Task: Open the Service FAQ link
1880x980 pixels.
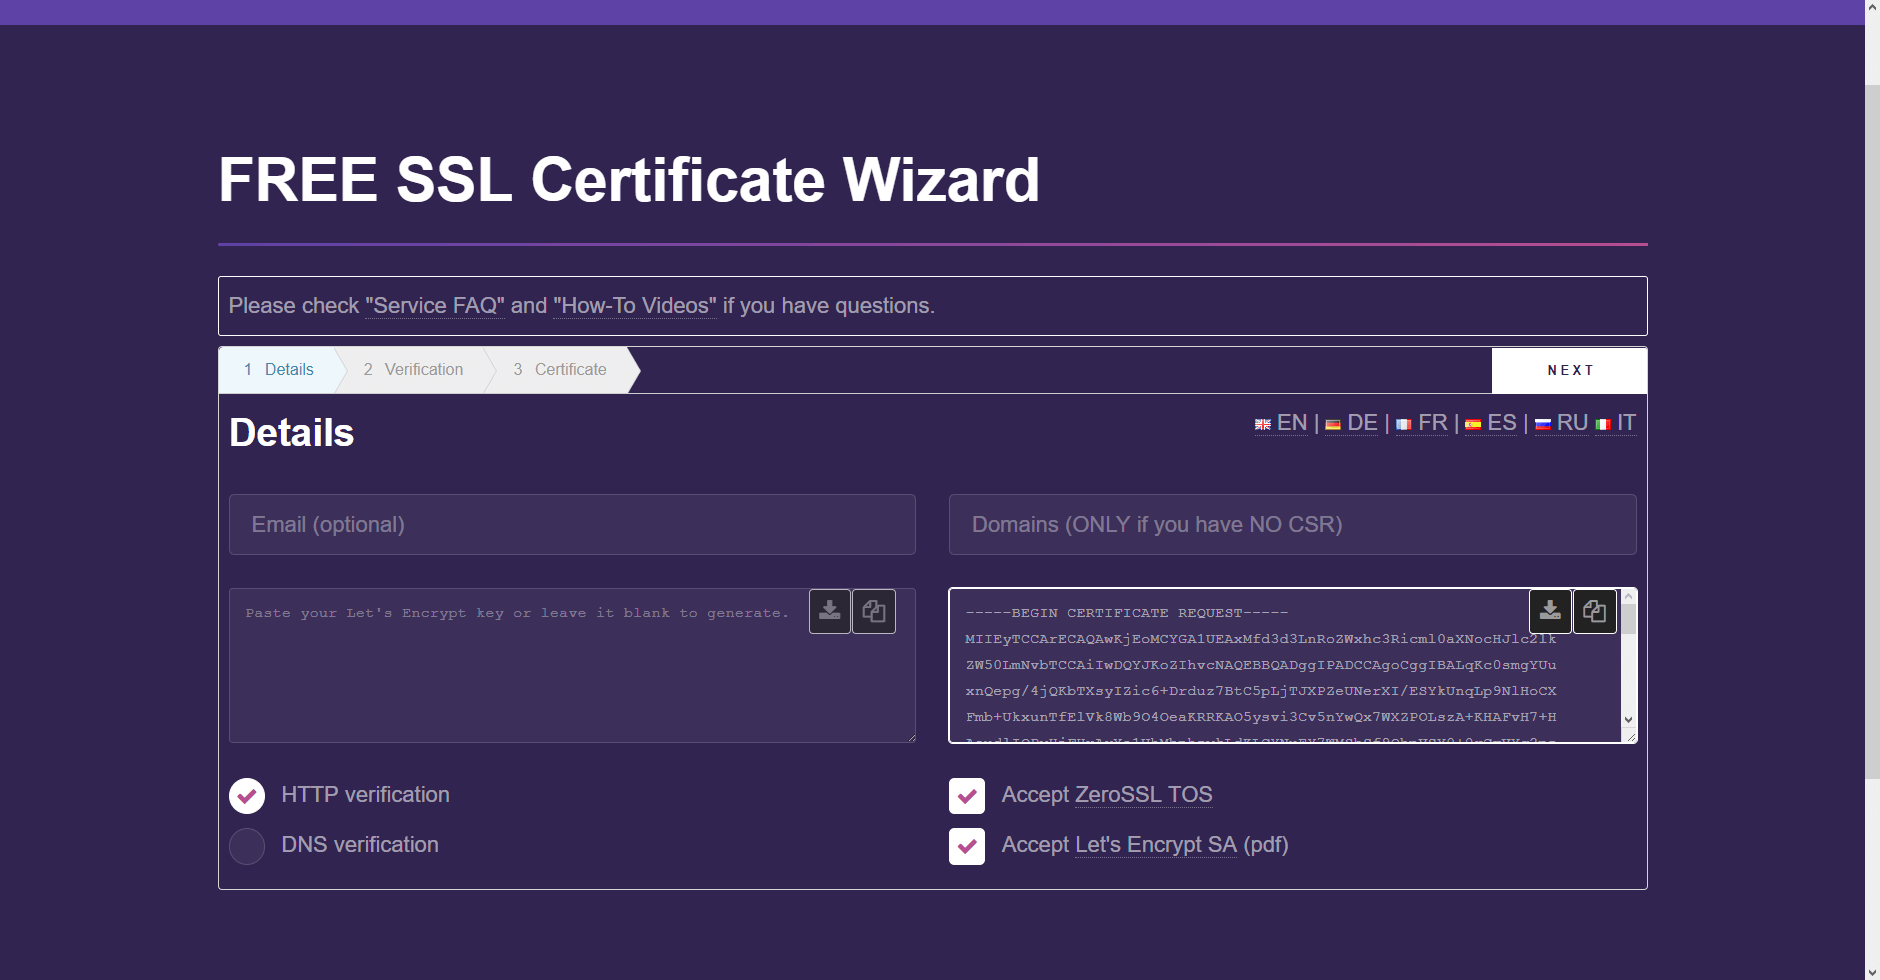Action: point(435,306)
